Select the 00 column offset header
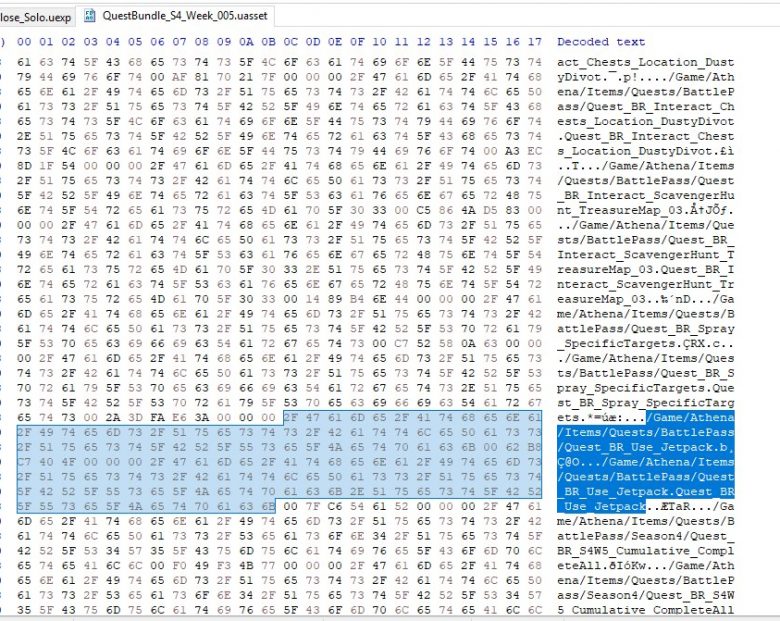780x621 pixels. pos(24,42)
